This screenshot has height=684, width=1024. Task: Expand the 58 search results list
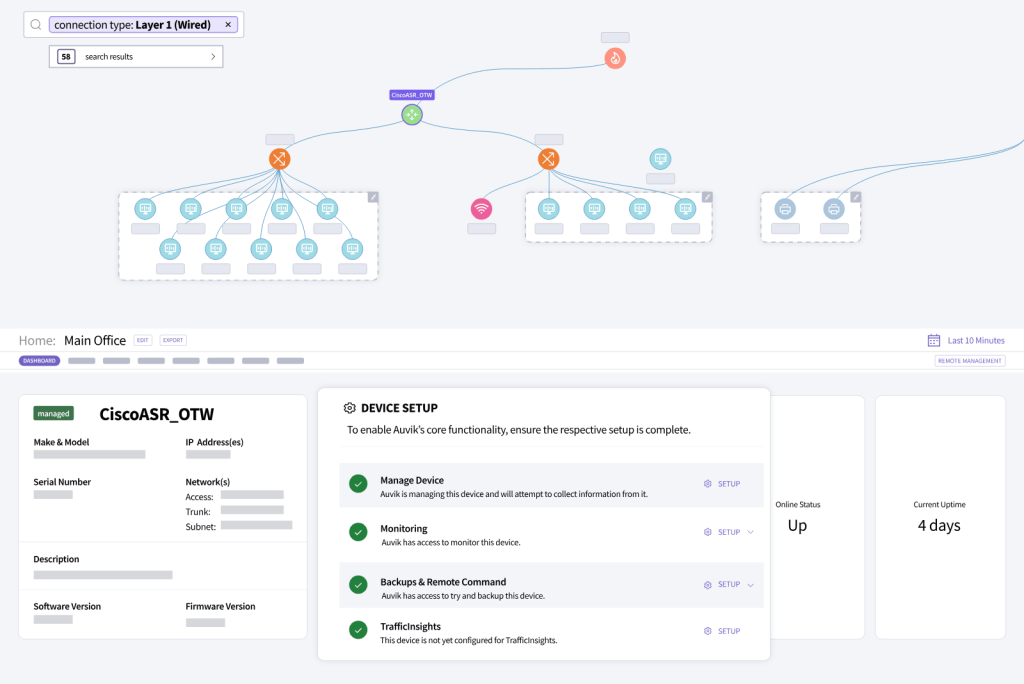pos(213,57)
